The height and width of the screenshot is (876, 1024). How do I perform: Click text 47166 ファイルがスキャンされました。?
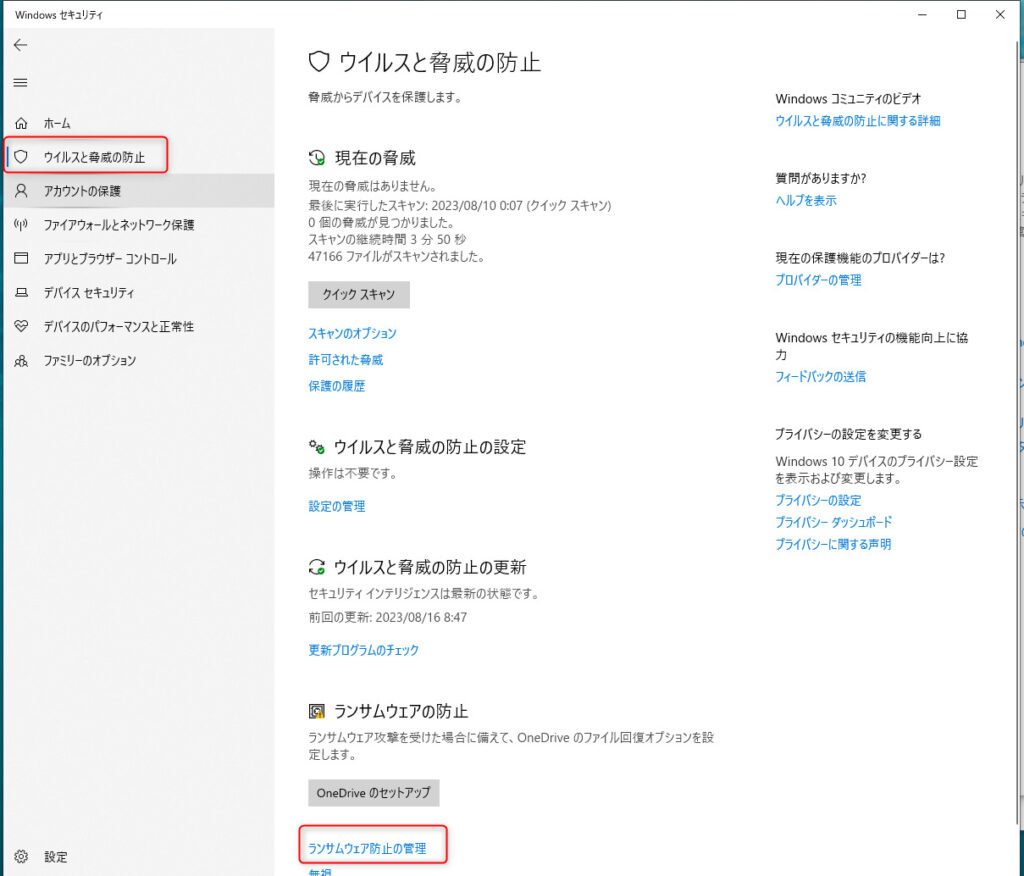click(396, 257)
